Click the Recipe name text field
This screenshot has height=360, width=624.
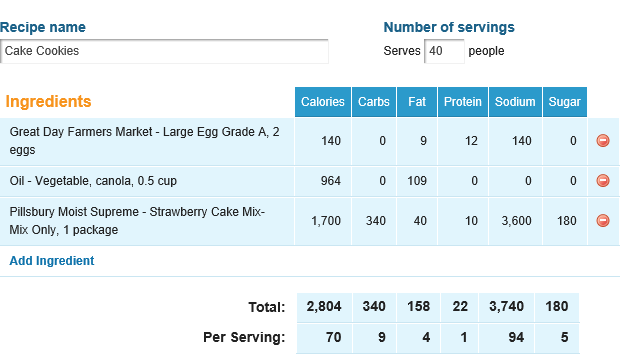164,51
